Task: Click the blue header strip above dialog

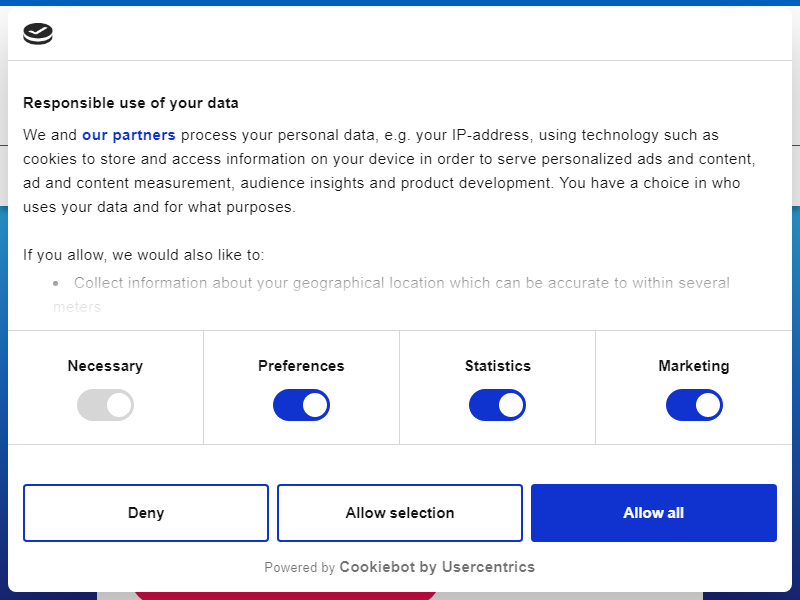Action: pos(400,3)
